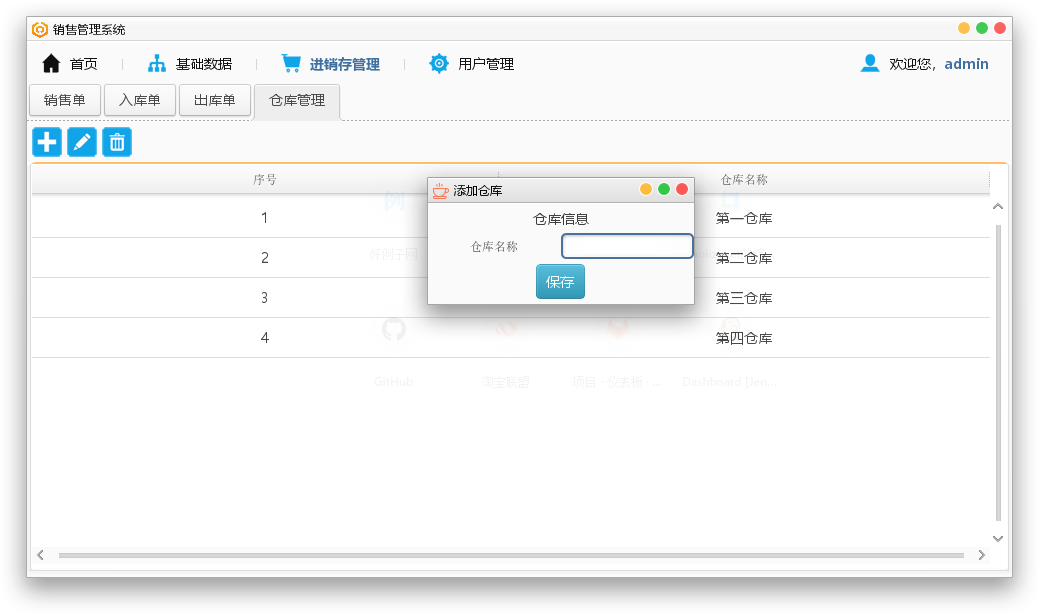1039x614 pixels.
Task: Switch to the 入库单 tab
Action: pyautogui.click(x=140, y=100)
